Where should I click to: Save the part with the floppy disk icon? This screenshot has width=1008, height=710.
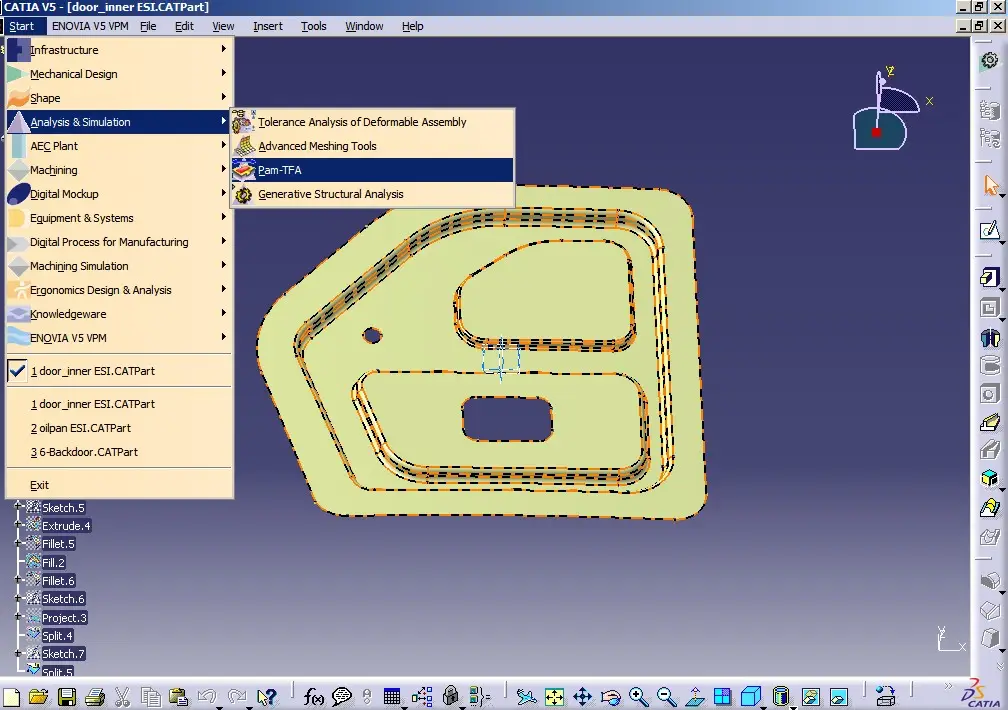tap(67, 697)
